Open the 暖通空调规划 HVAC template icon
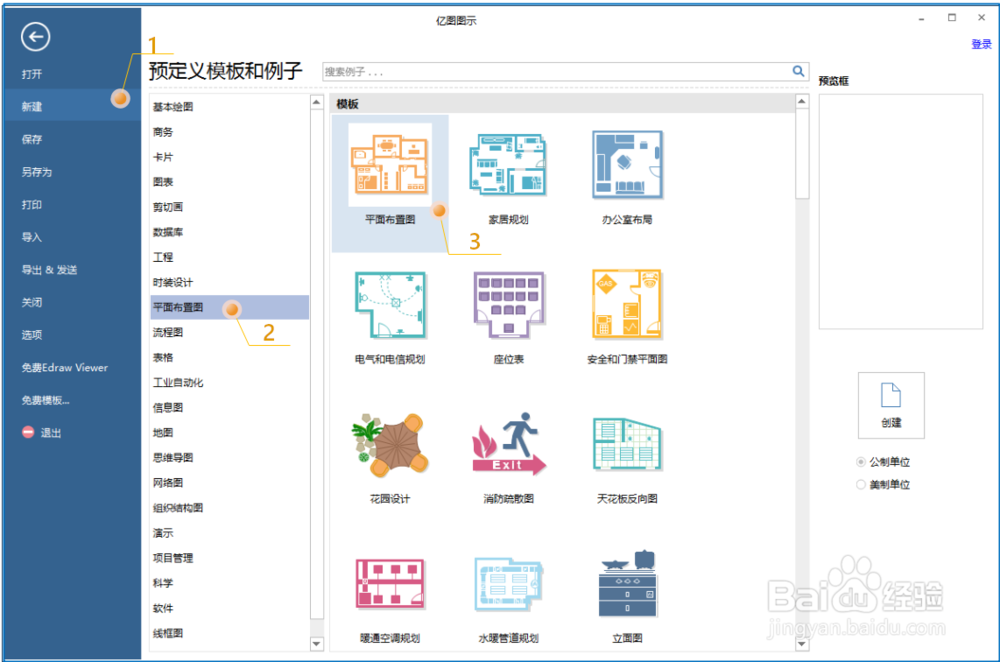1000x662 pixels. click(x=390, y=584)
